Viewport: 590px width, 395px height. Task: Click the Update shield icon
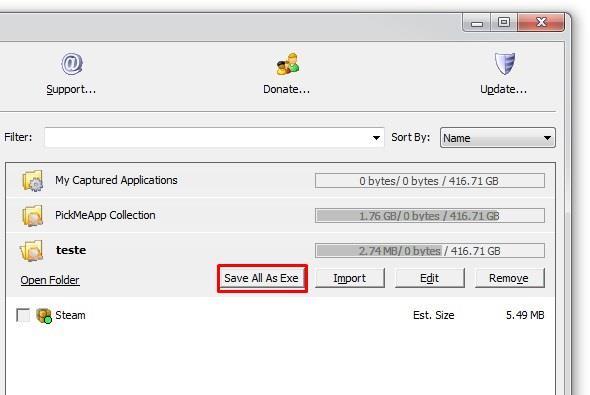coord(505,64)
